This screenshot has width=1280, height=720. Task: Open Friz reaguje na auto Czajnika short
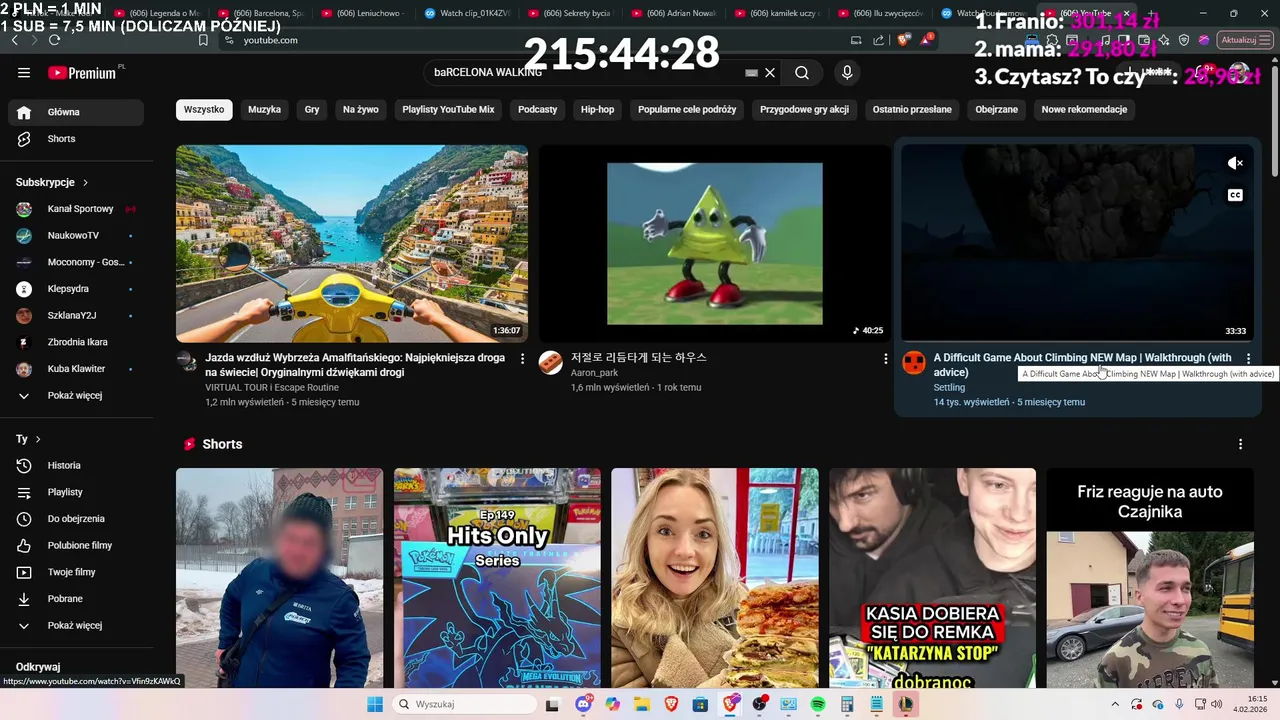(x=1150, y=578)
